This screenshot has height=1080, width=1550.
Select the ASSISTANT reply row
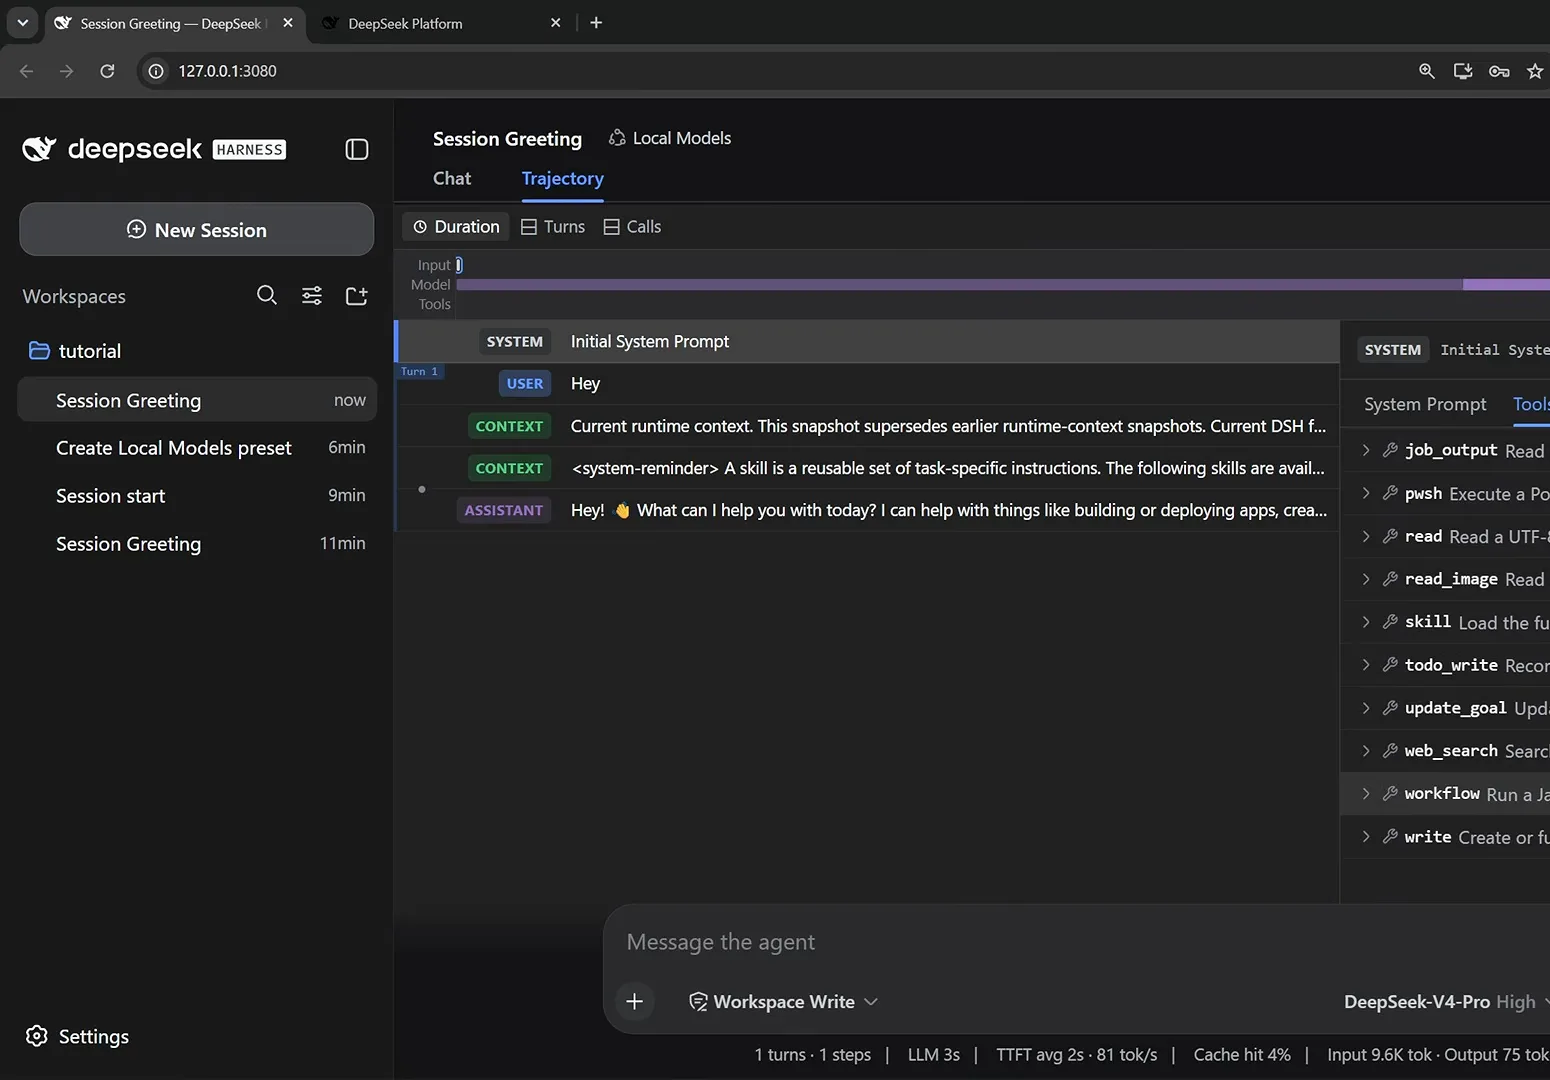pyautogui.click(x=868, y=510)
